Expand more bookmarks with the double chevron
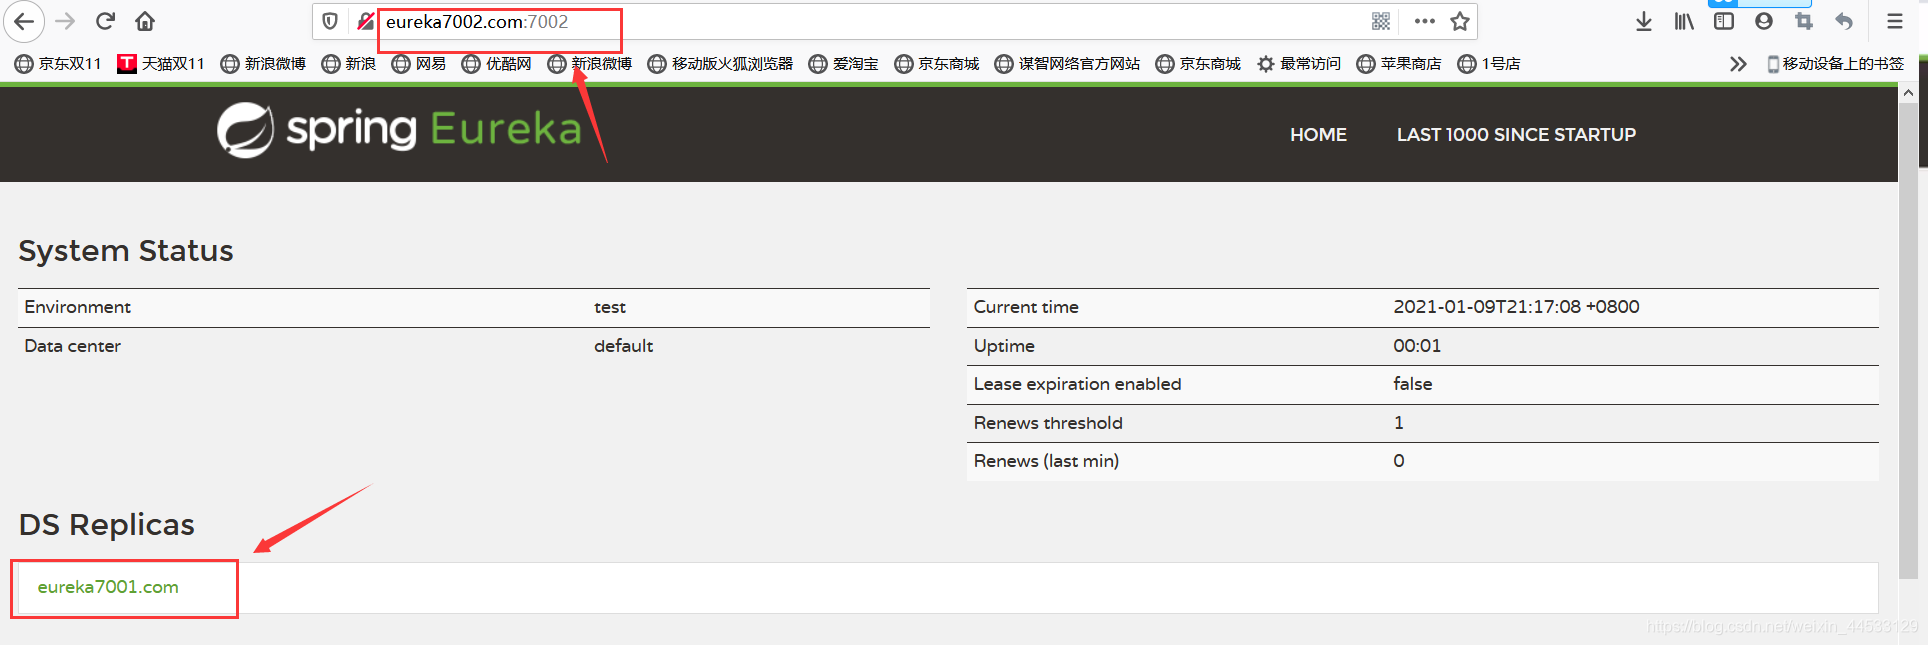 coord(1738,64)
